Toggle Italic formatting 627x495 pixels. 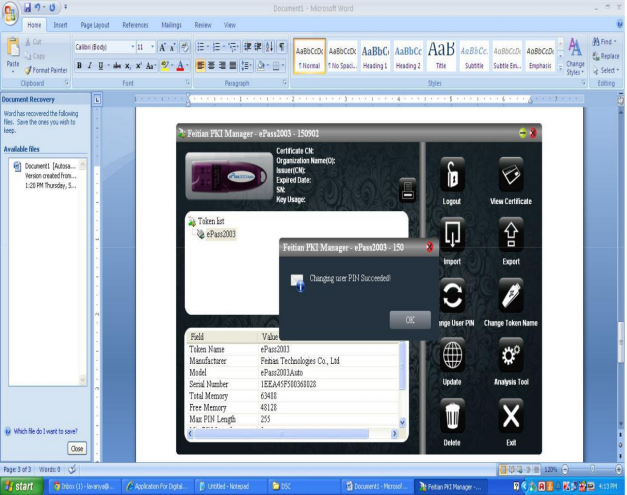[90, 66]
